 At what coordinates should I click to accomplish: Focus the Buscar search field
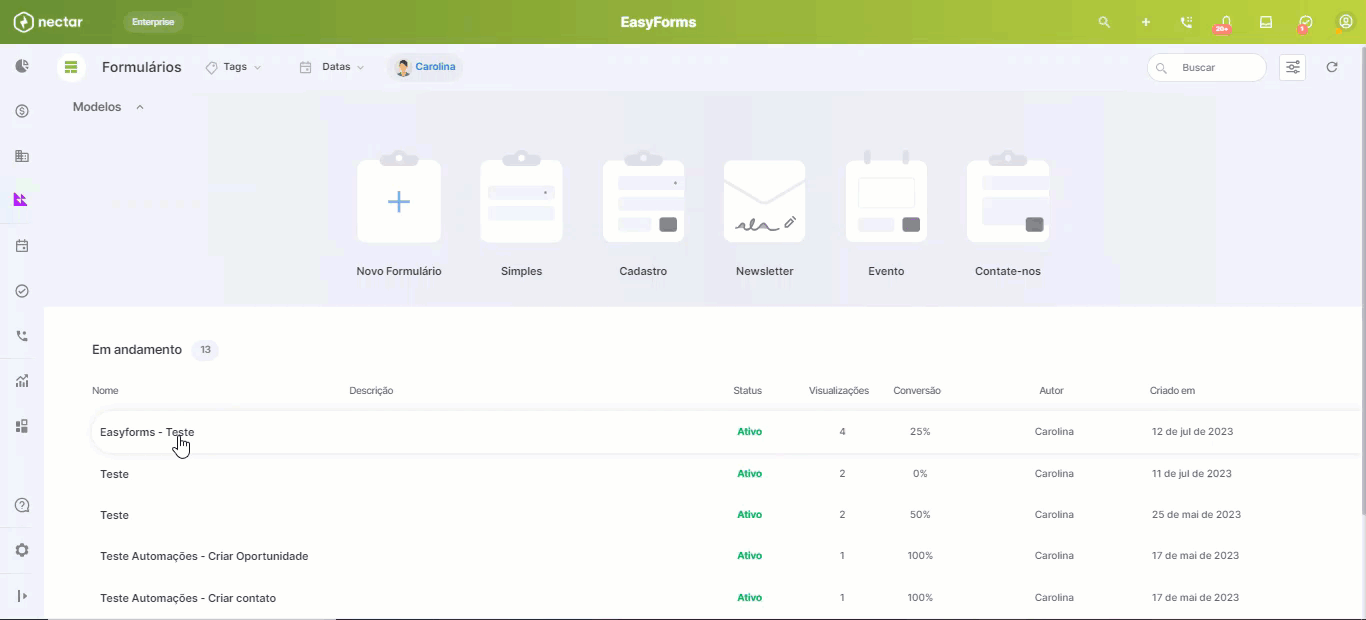click(x=1207, y=67)
